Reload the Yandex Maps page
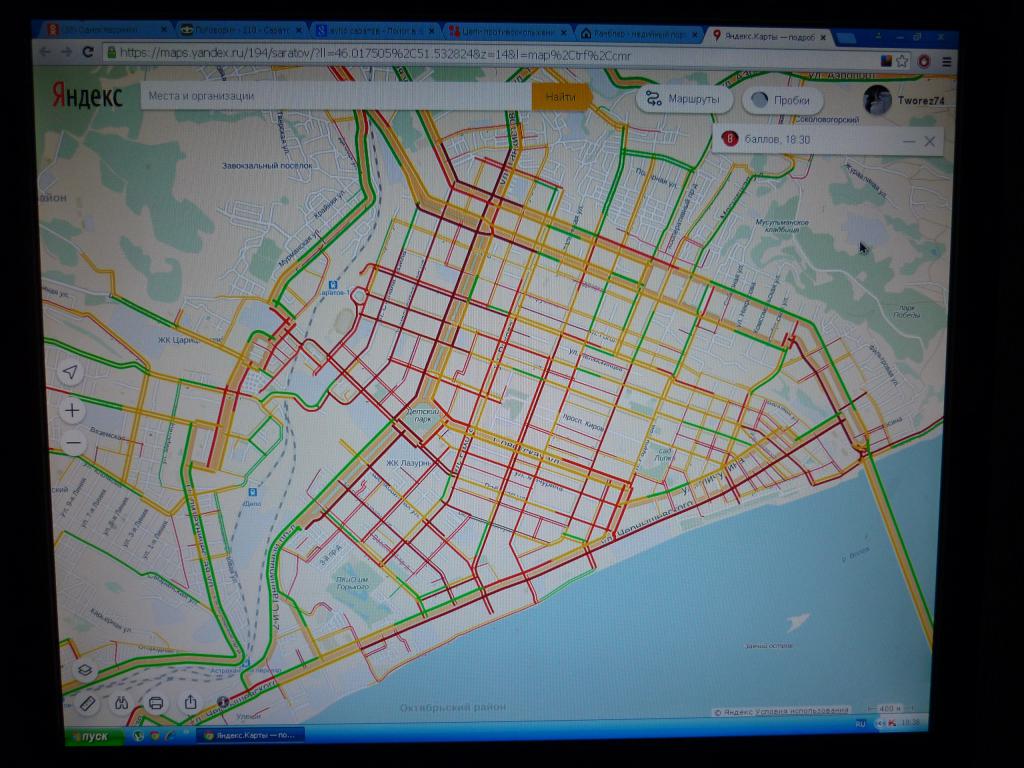The height and width of the screenshot is (768, 1024). coord(88,52)
